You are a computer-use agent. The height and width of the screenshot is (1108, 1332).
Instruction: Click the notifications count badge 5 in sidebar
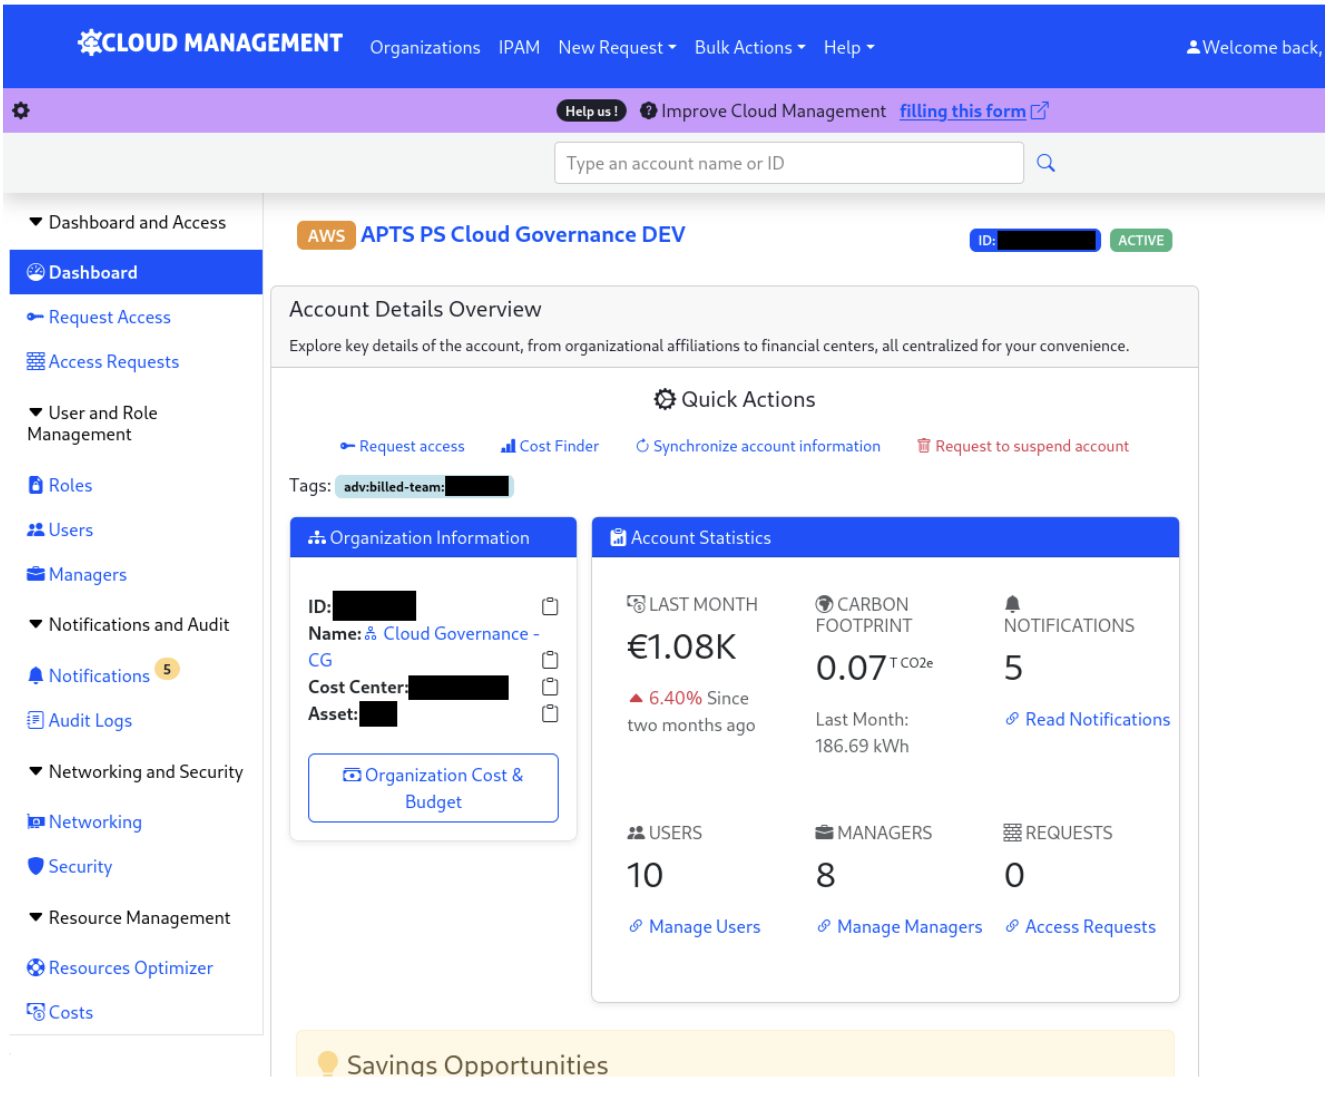pos(167,669)
